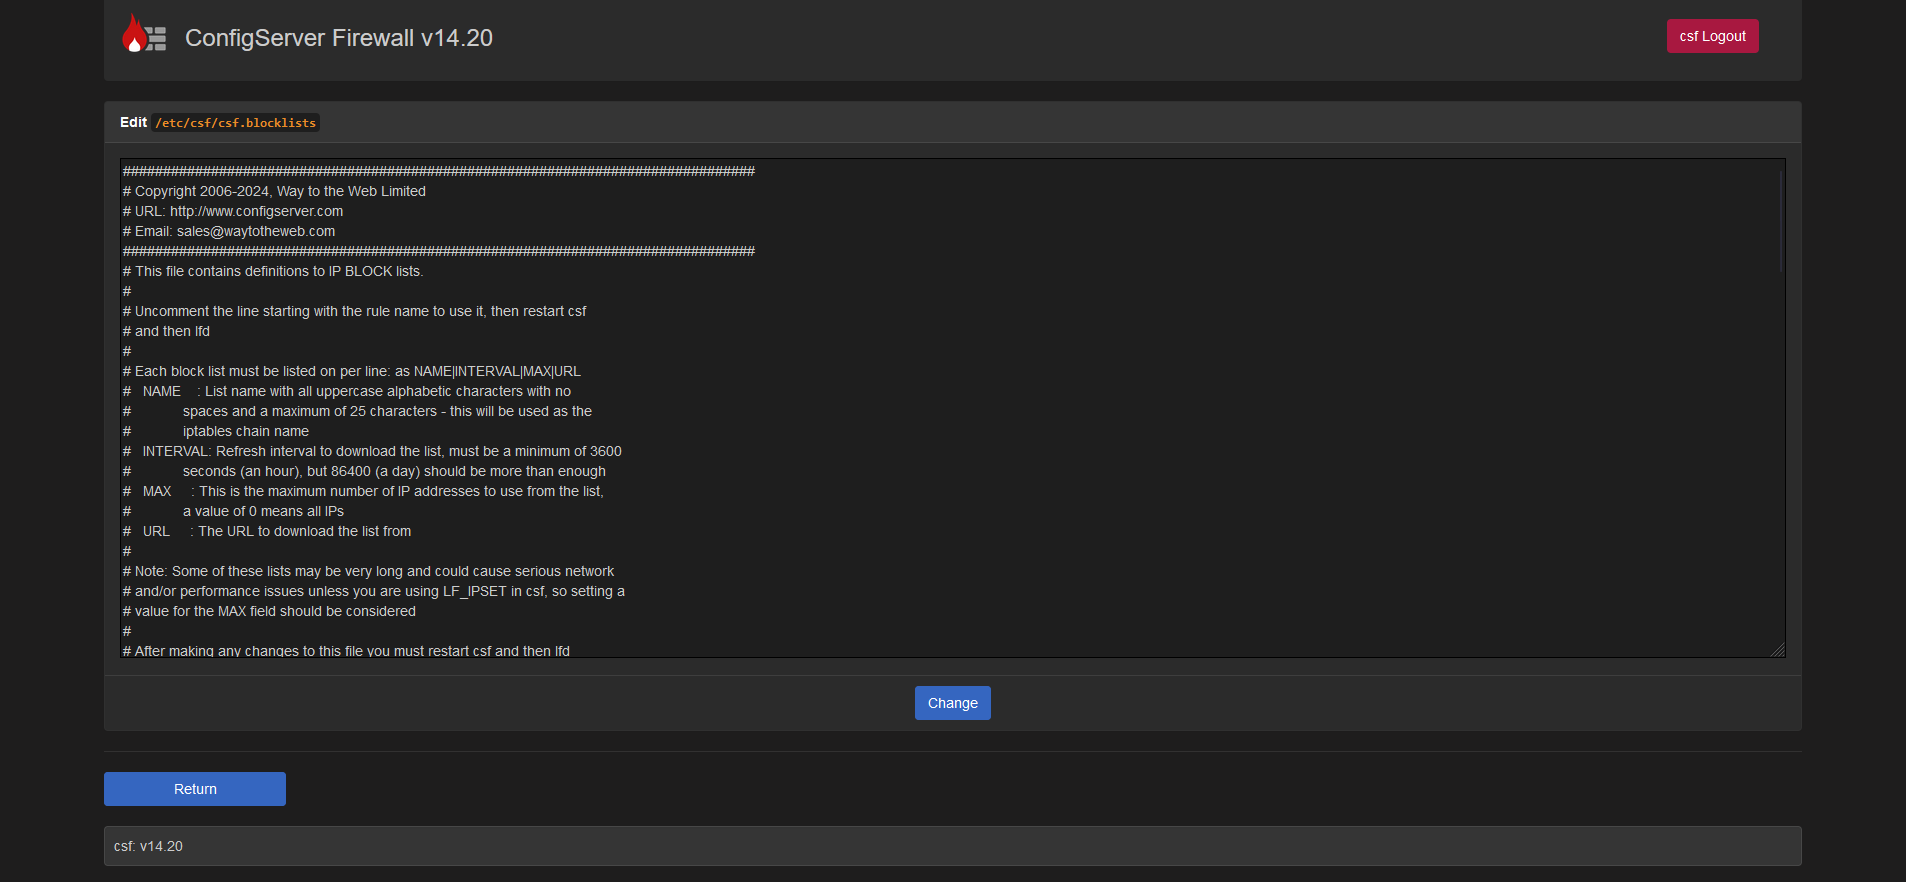Click the ConfigServer Firewall flame logo
The width and height of the screenshot is (1906, 882).
[x=144, y=35]
